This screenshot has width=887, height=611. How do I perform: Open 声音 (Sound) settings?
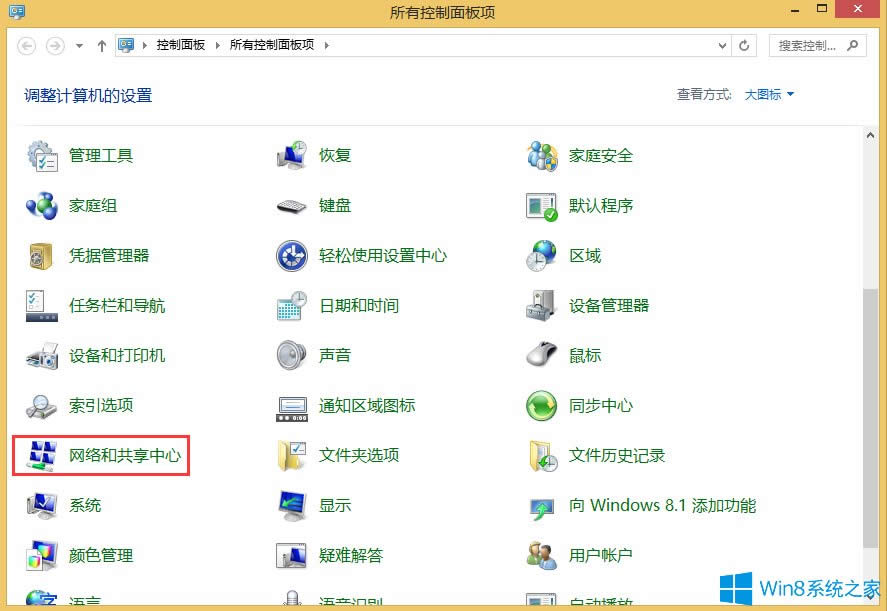point(334,356)
